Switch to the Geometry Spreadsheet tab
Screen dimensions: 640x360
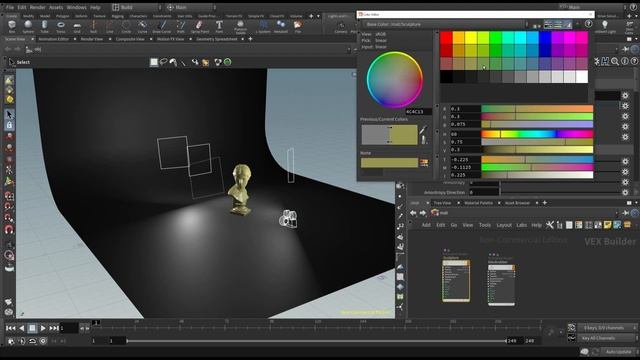(216, 39)
